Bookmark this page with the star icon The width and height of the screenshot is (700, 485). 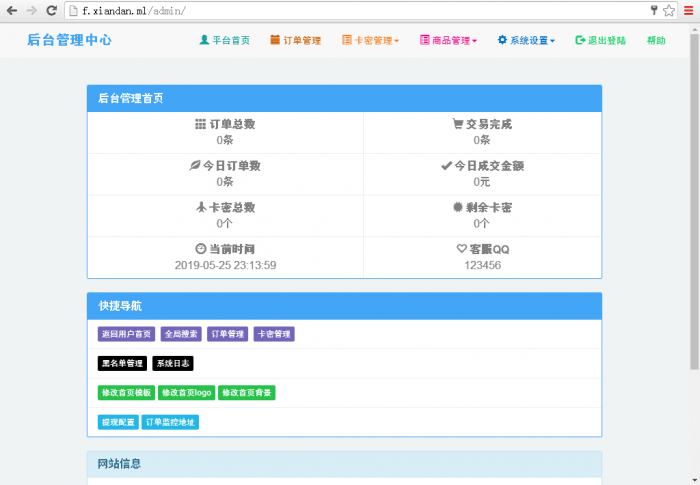pyautogui.click(x=669, y=10)
